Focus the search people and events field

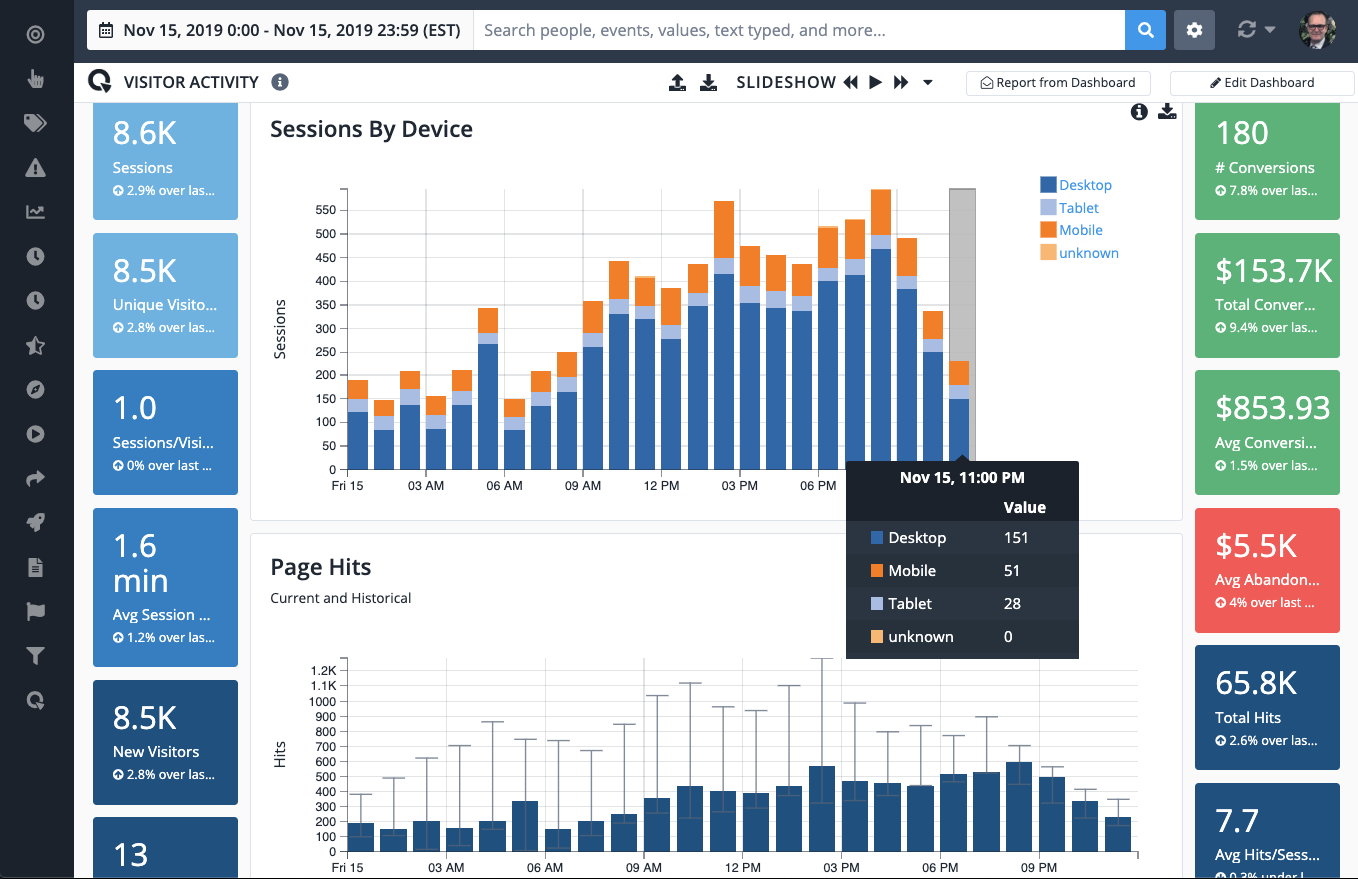[x=798, y=30]
